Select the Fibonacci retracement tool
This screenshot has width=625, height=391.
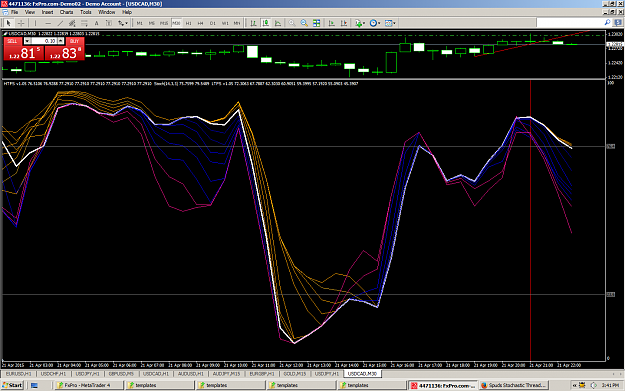point(84,23)
